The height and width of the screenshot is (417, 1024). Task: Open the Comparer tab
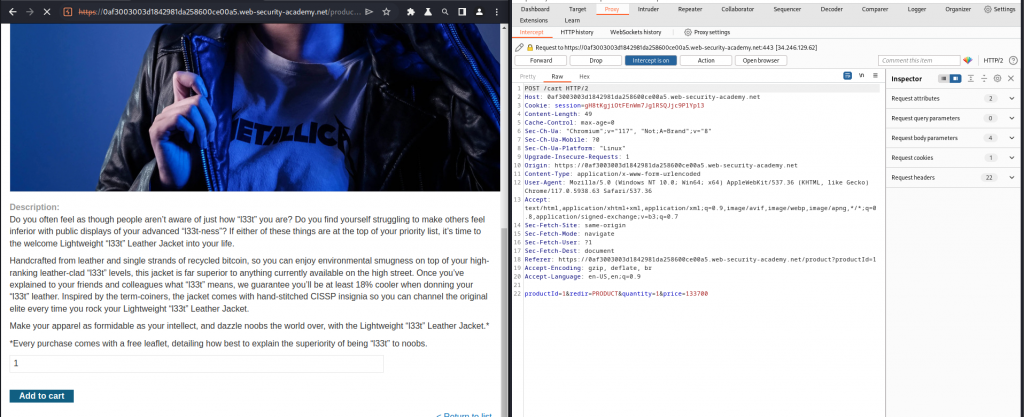(874, 9)
